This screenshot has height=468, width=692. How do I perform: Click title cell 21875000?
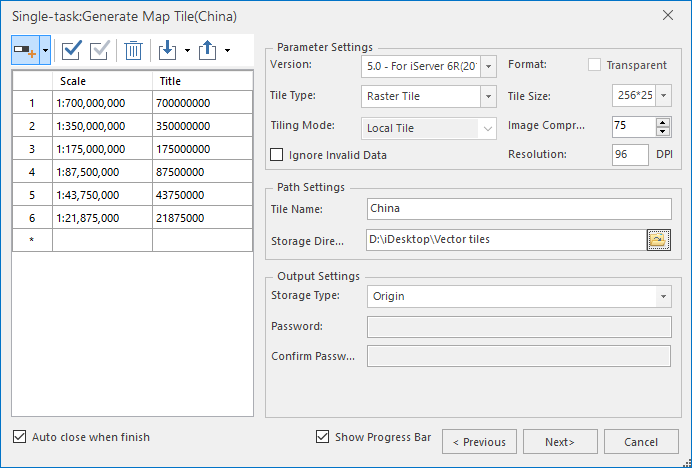click(203, 218)
